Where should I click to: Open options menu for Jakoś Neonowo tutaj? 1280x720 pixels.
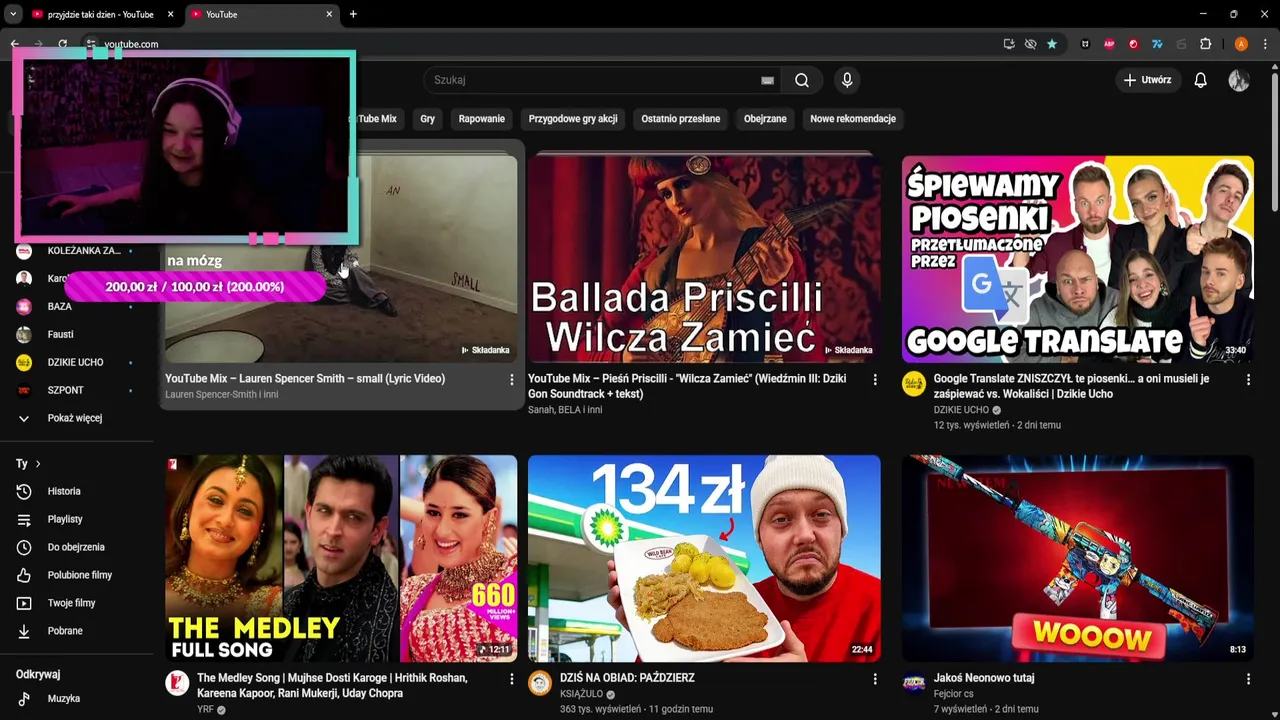pyautogui.click(x=1247, y=679)
